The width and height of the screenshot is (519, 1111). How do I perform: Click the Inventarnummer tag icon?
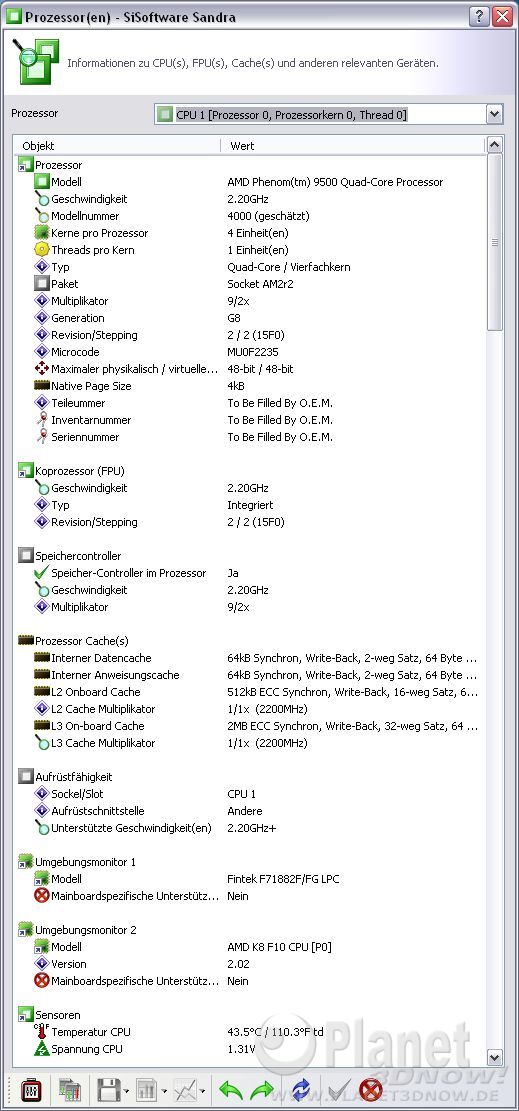(x=41, y=420)
